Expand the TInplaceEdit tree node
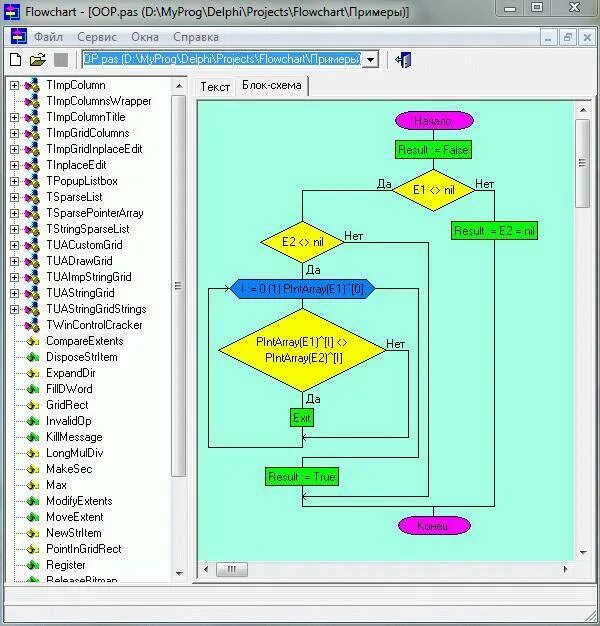 click(14, 165)
